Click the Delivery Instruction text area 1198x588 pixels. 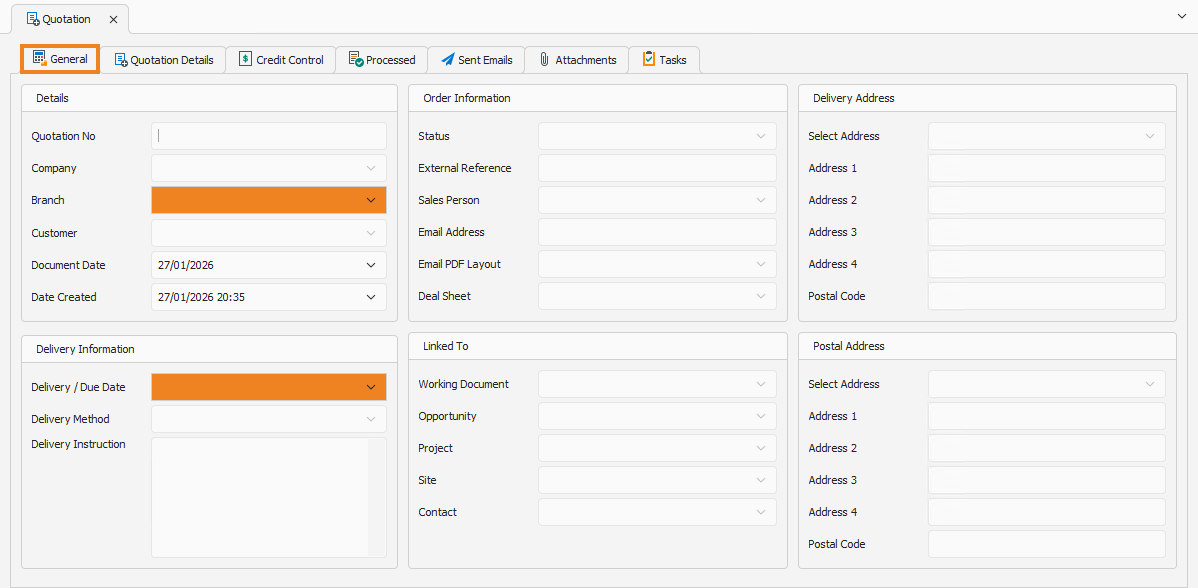click(269, 497)
